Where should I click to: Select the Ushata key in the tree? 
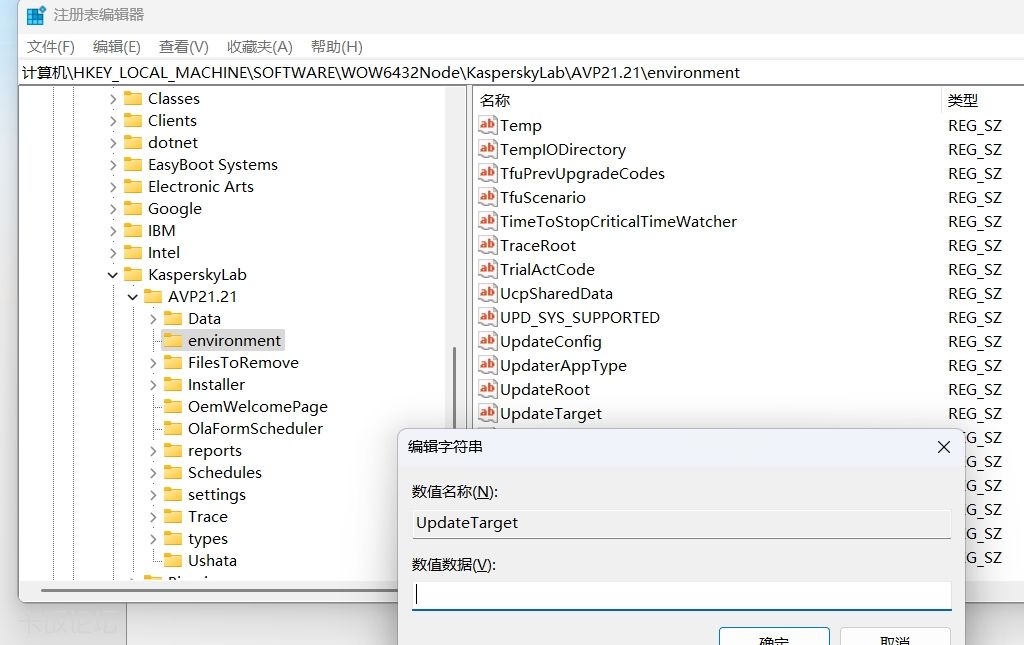(212, 561)
